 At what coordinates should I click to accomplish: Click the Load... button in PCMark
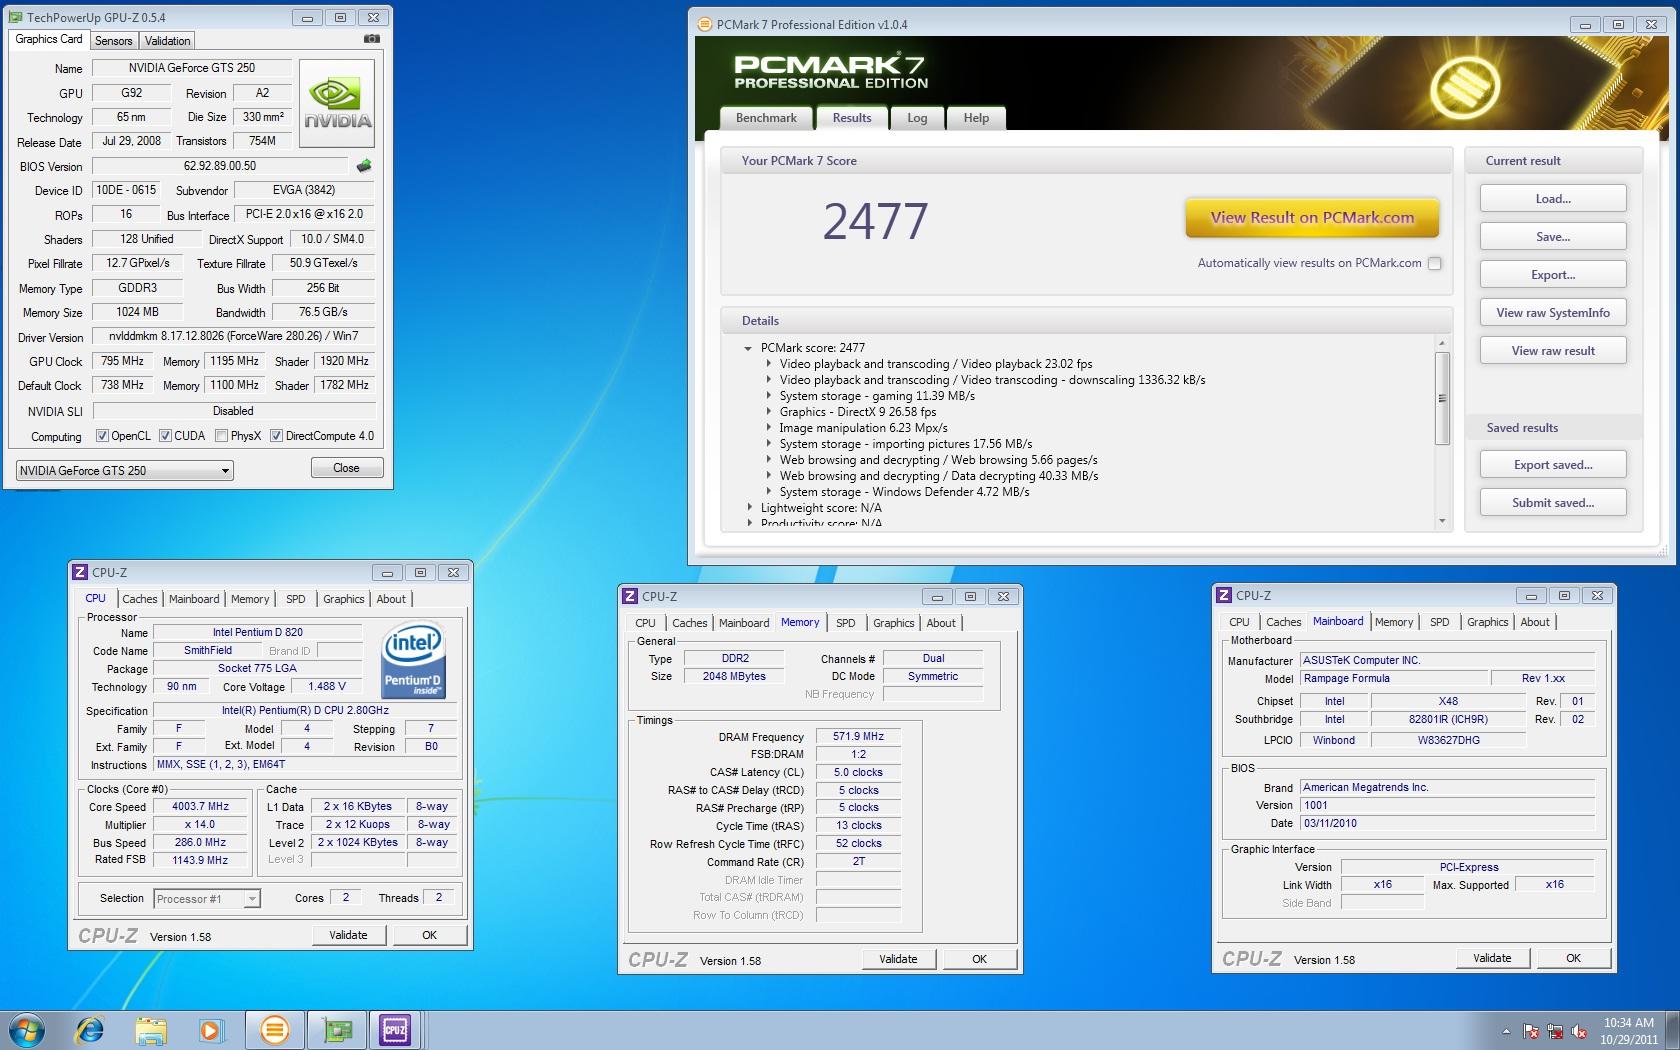[x=1553, y=199]
